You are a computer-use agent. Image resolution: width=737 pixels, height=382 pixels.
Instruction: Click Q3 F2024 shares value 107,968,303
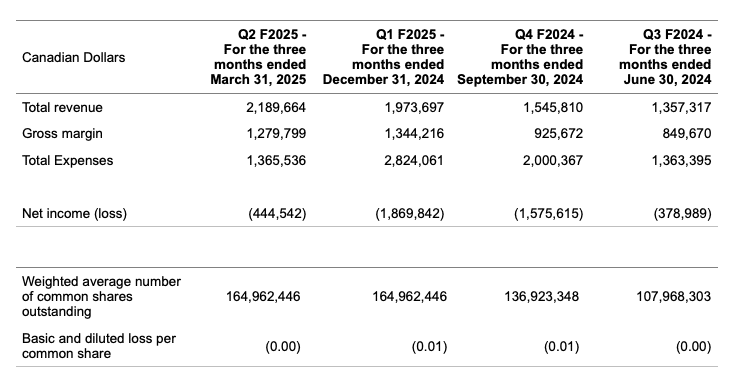[x=674, y=296]
